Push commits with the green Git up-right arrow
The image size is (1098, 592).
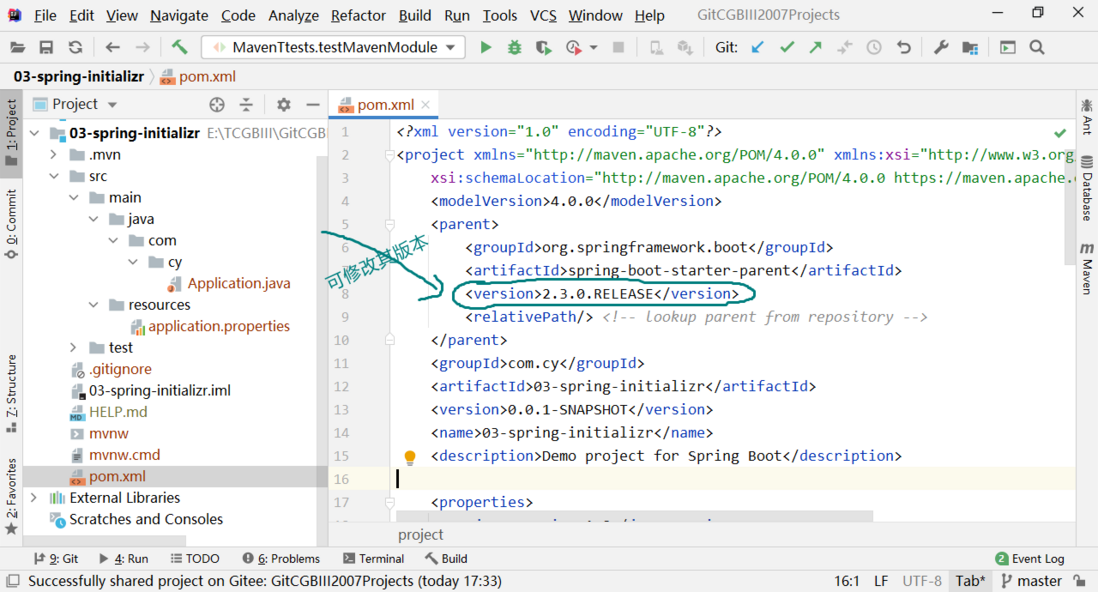tap(816, 48)
